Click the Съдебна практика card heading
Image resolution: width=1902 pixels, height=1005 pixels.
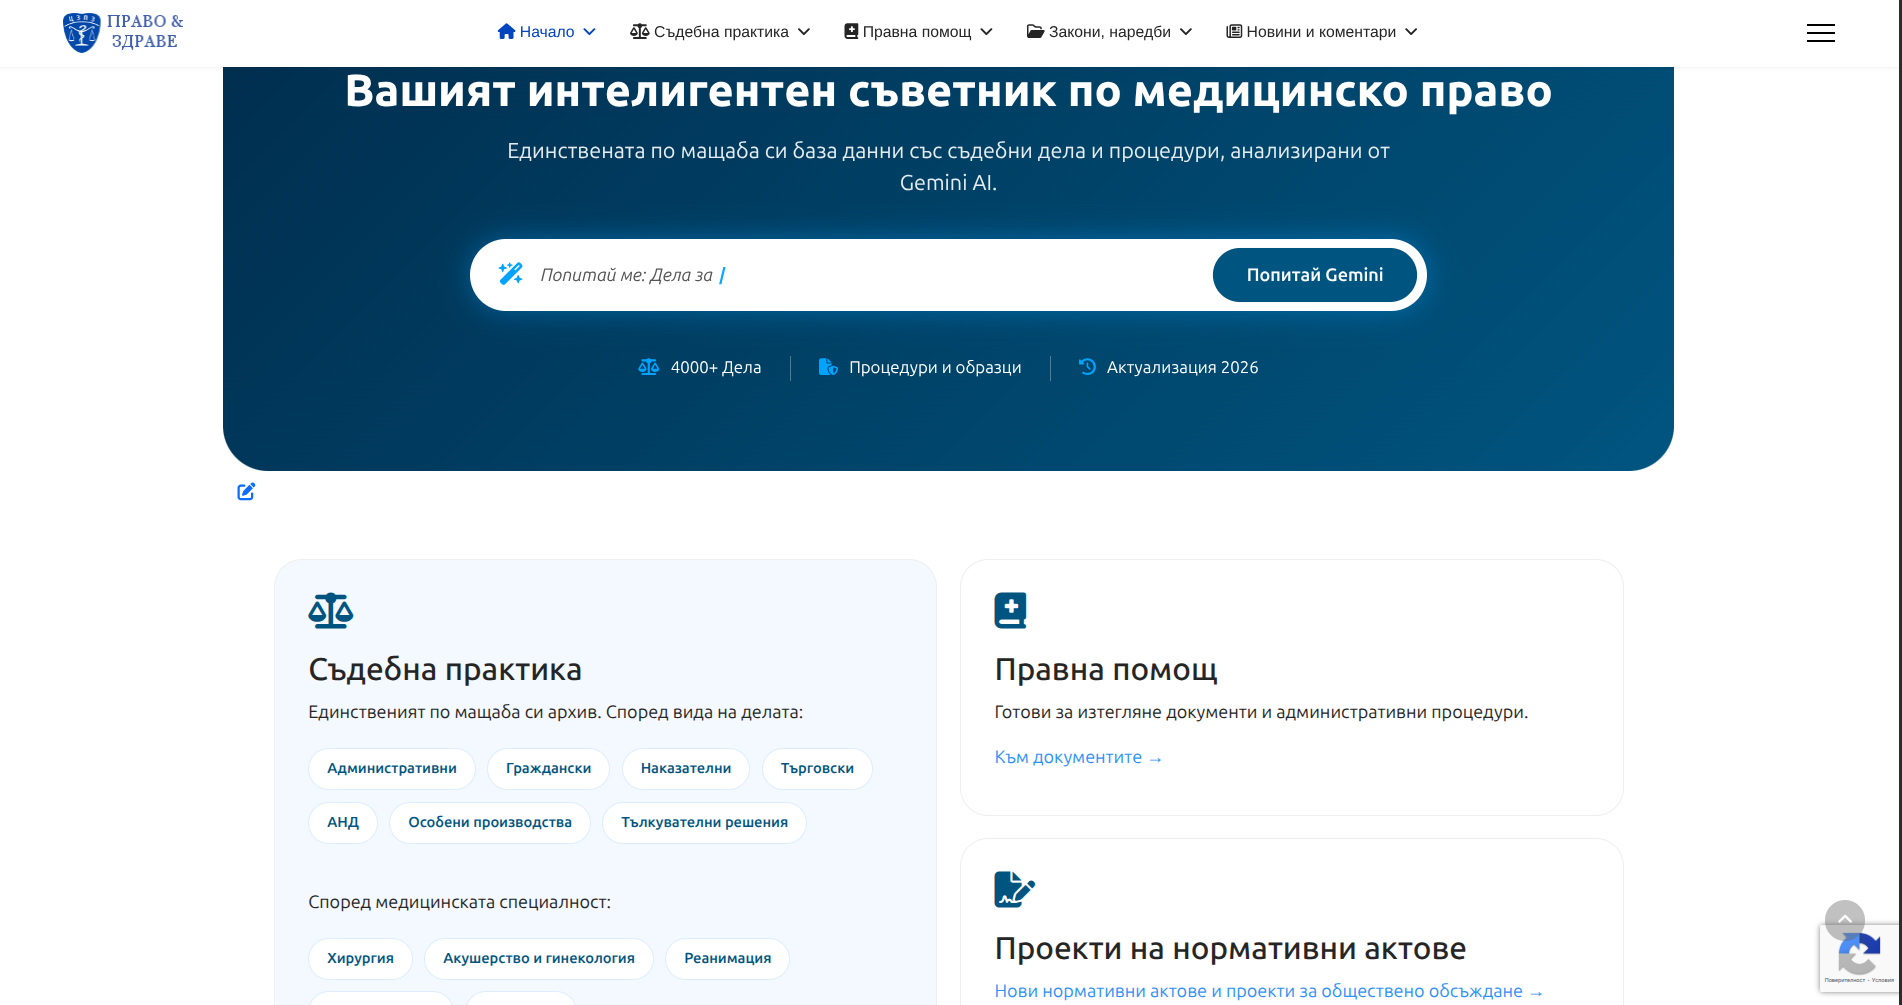[445, 669]
